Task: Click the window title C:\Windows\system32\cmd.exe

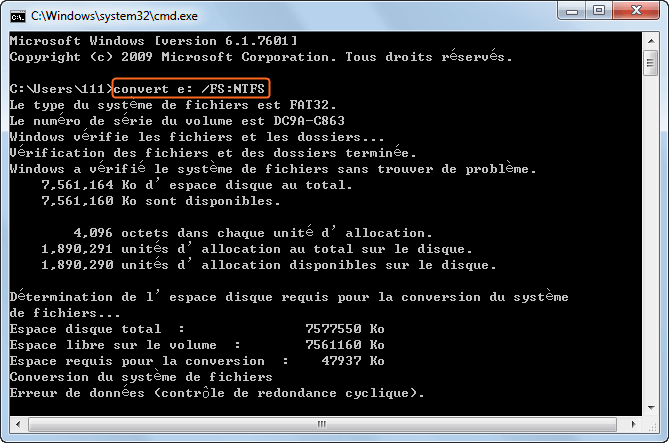Action: point(114,16)
